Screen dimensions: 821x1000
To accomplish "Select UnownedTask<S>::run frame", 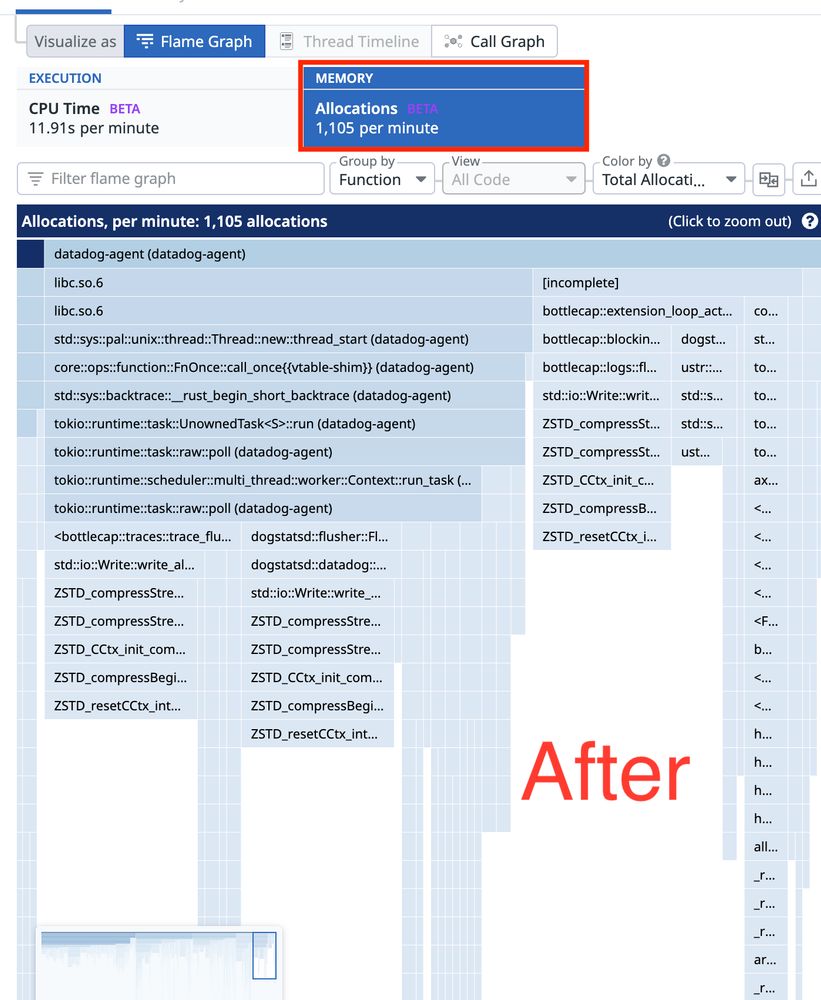I will (x=285, y=423).
